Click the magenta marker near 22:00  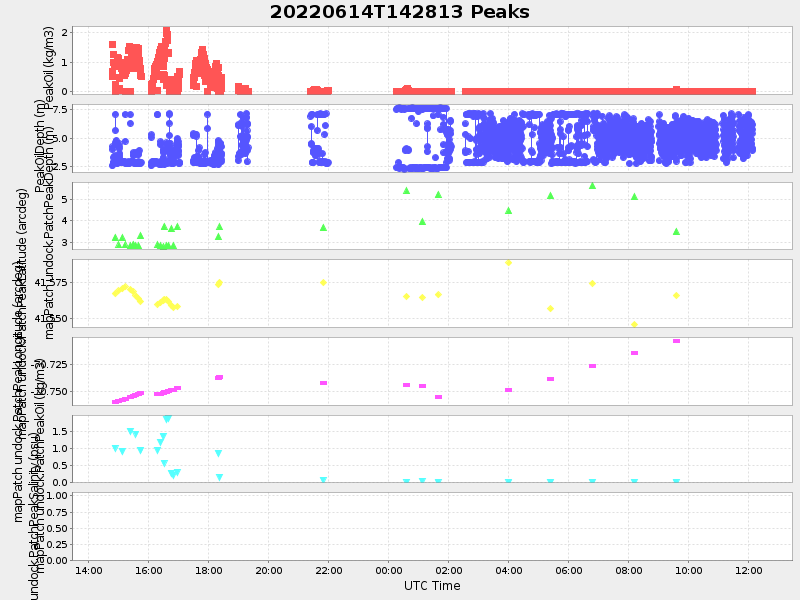point(323,383)
